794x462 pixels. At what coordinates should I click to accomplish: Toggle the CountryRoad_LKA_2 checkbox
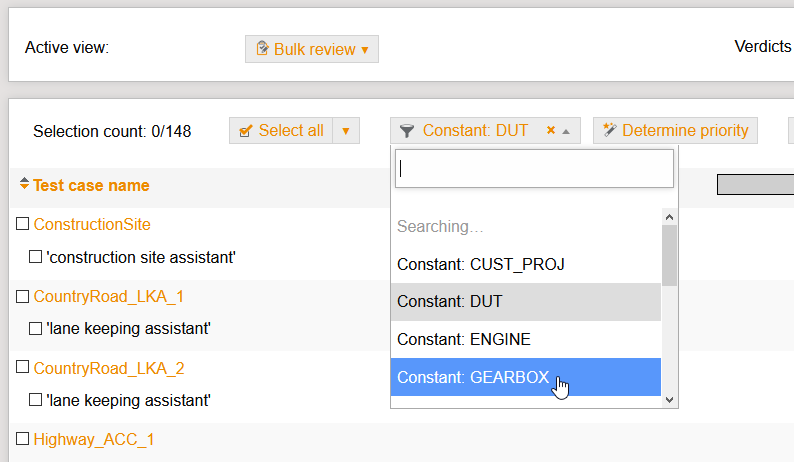click(22, 368)
